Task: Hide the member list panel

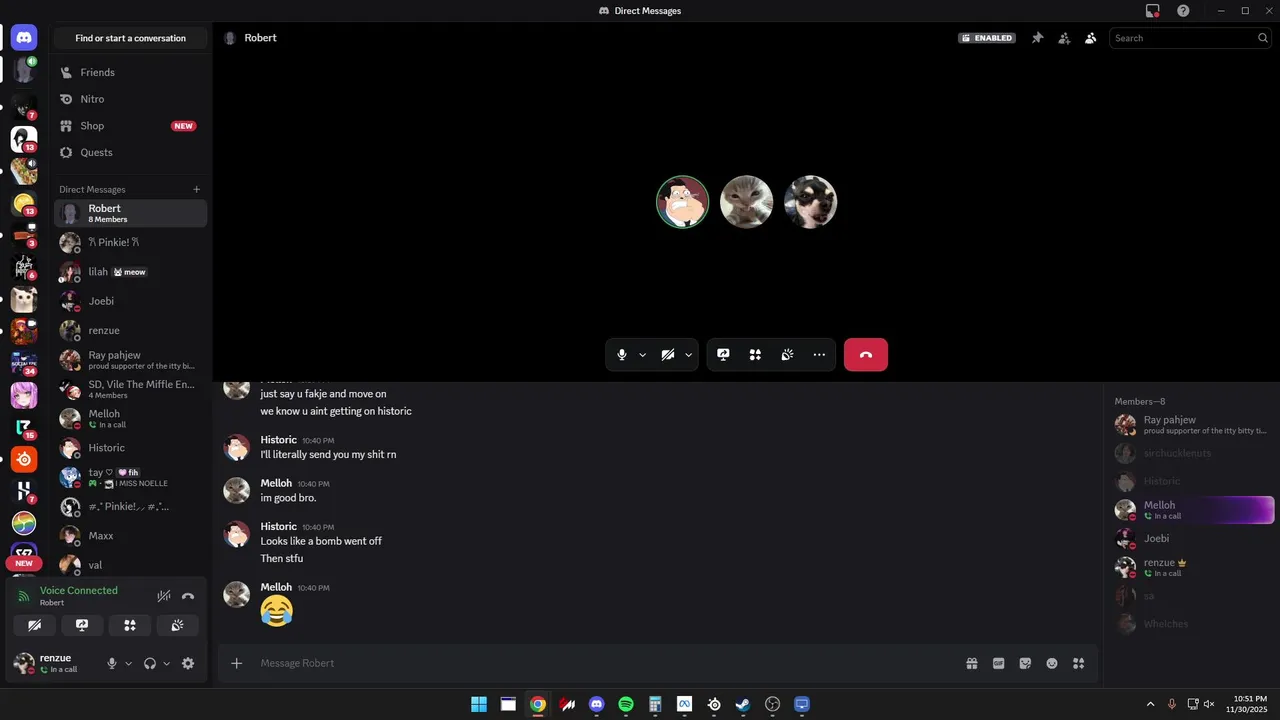Action: (1091, 38)
